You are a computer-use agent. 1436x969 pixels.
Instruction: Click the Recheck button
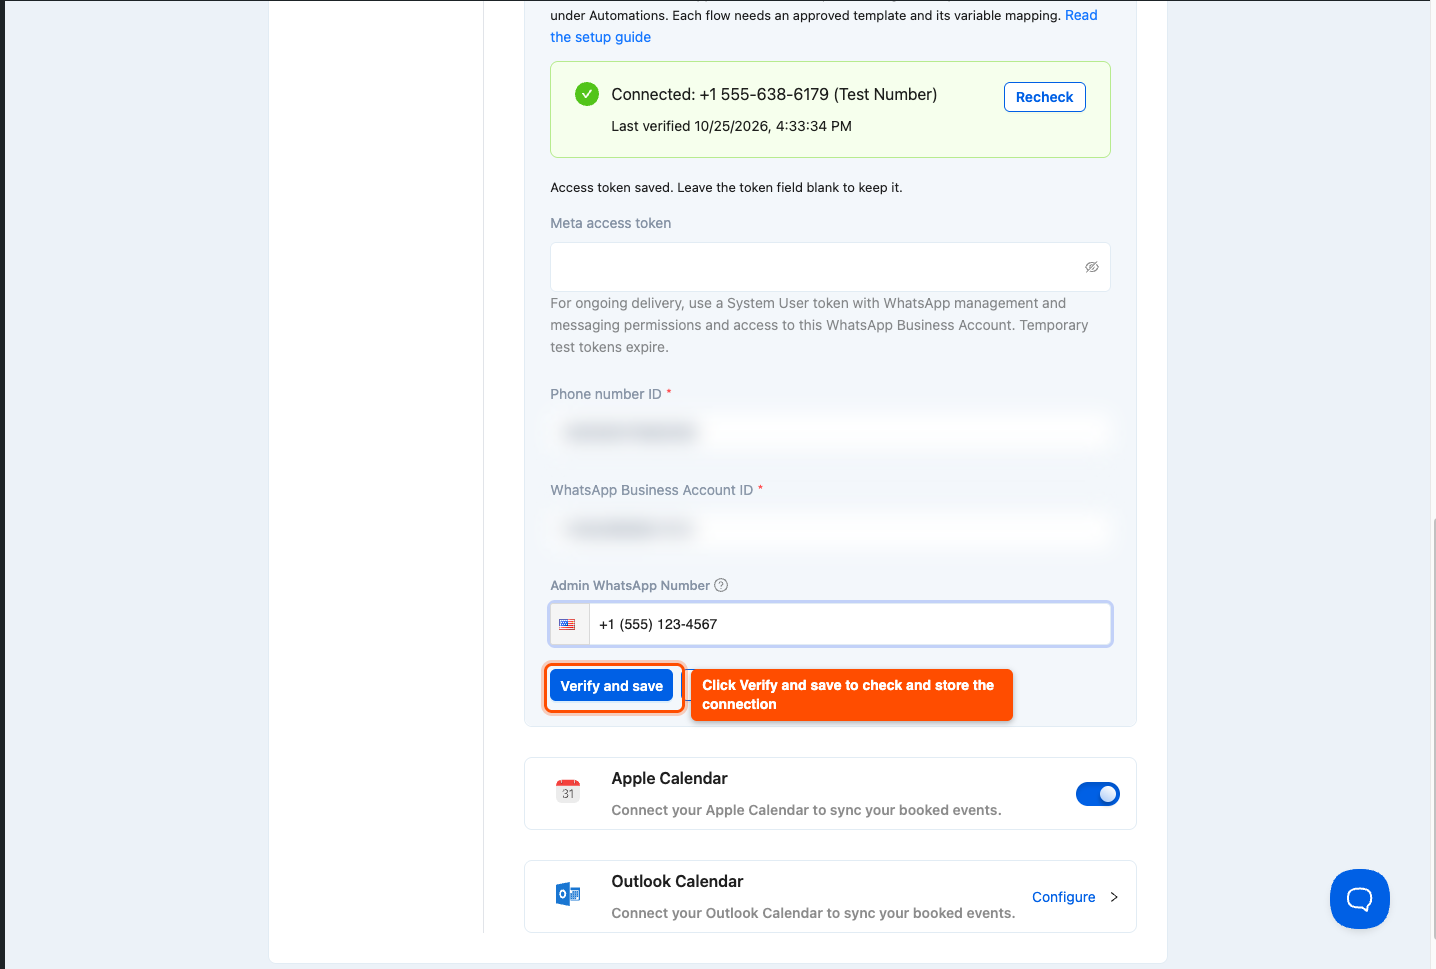point(1044,97)
